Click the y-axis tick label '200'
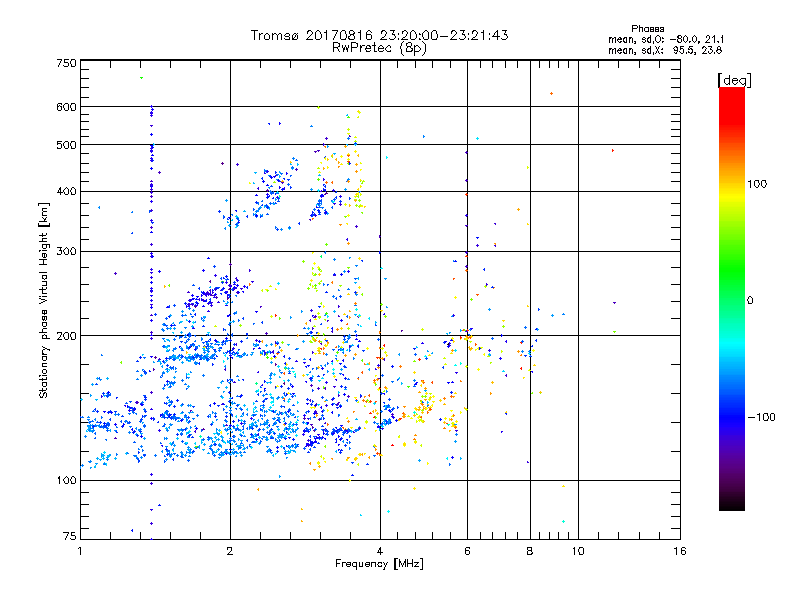 [x=66, y=336]
